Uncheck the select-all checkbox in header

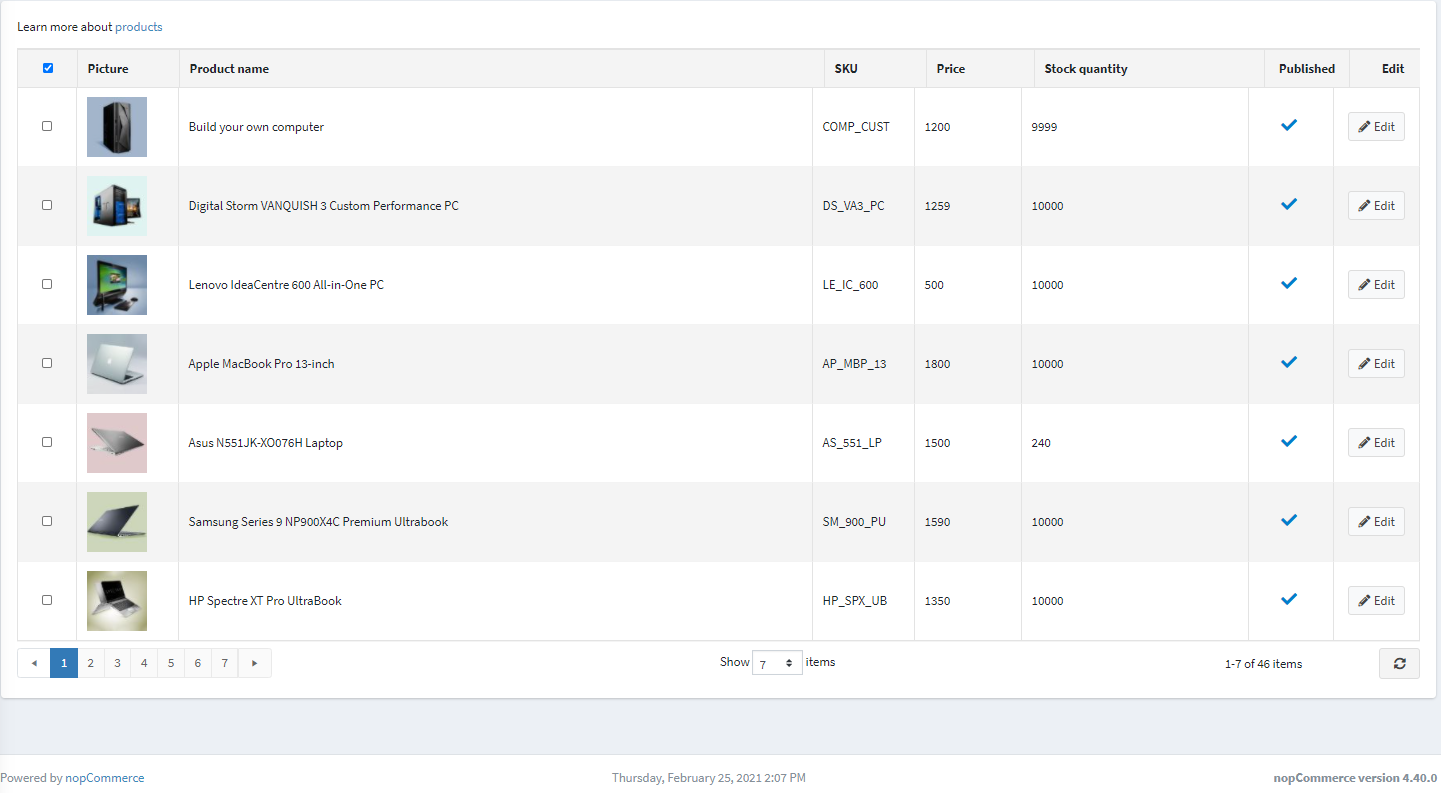tap(47, 68)
